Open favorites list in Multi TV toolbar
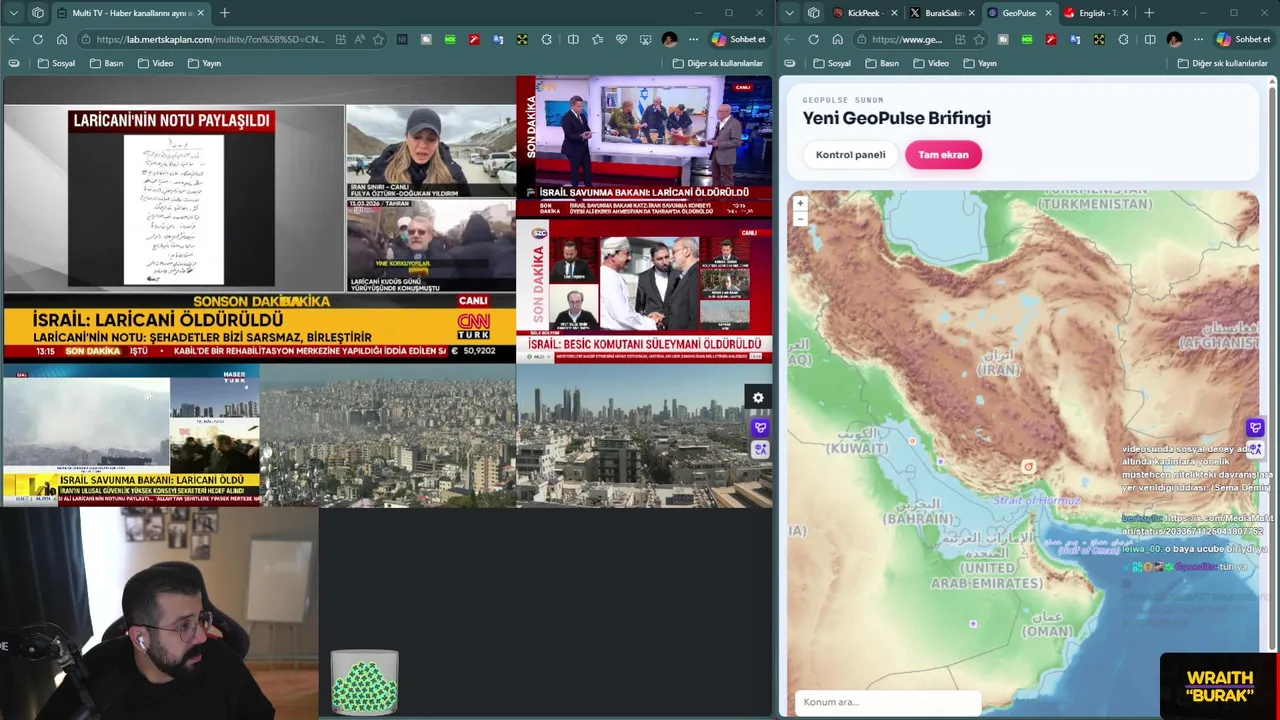 point(597,39)
